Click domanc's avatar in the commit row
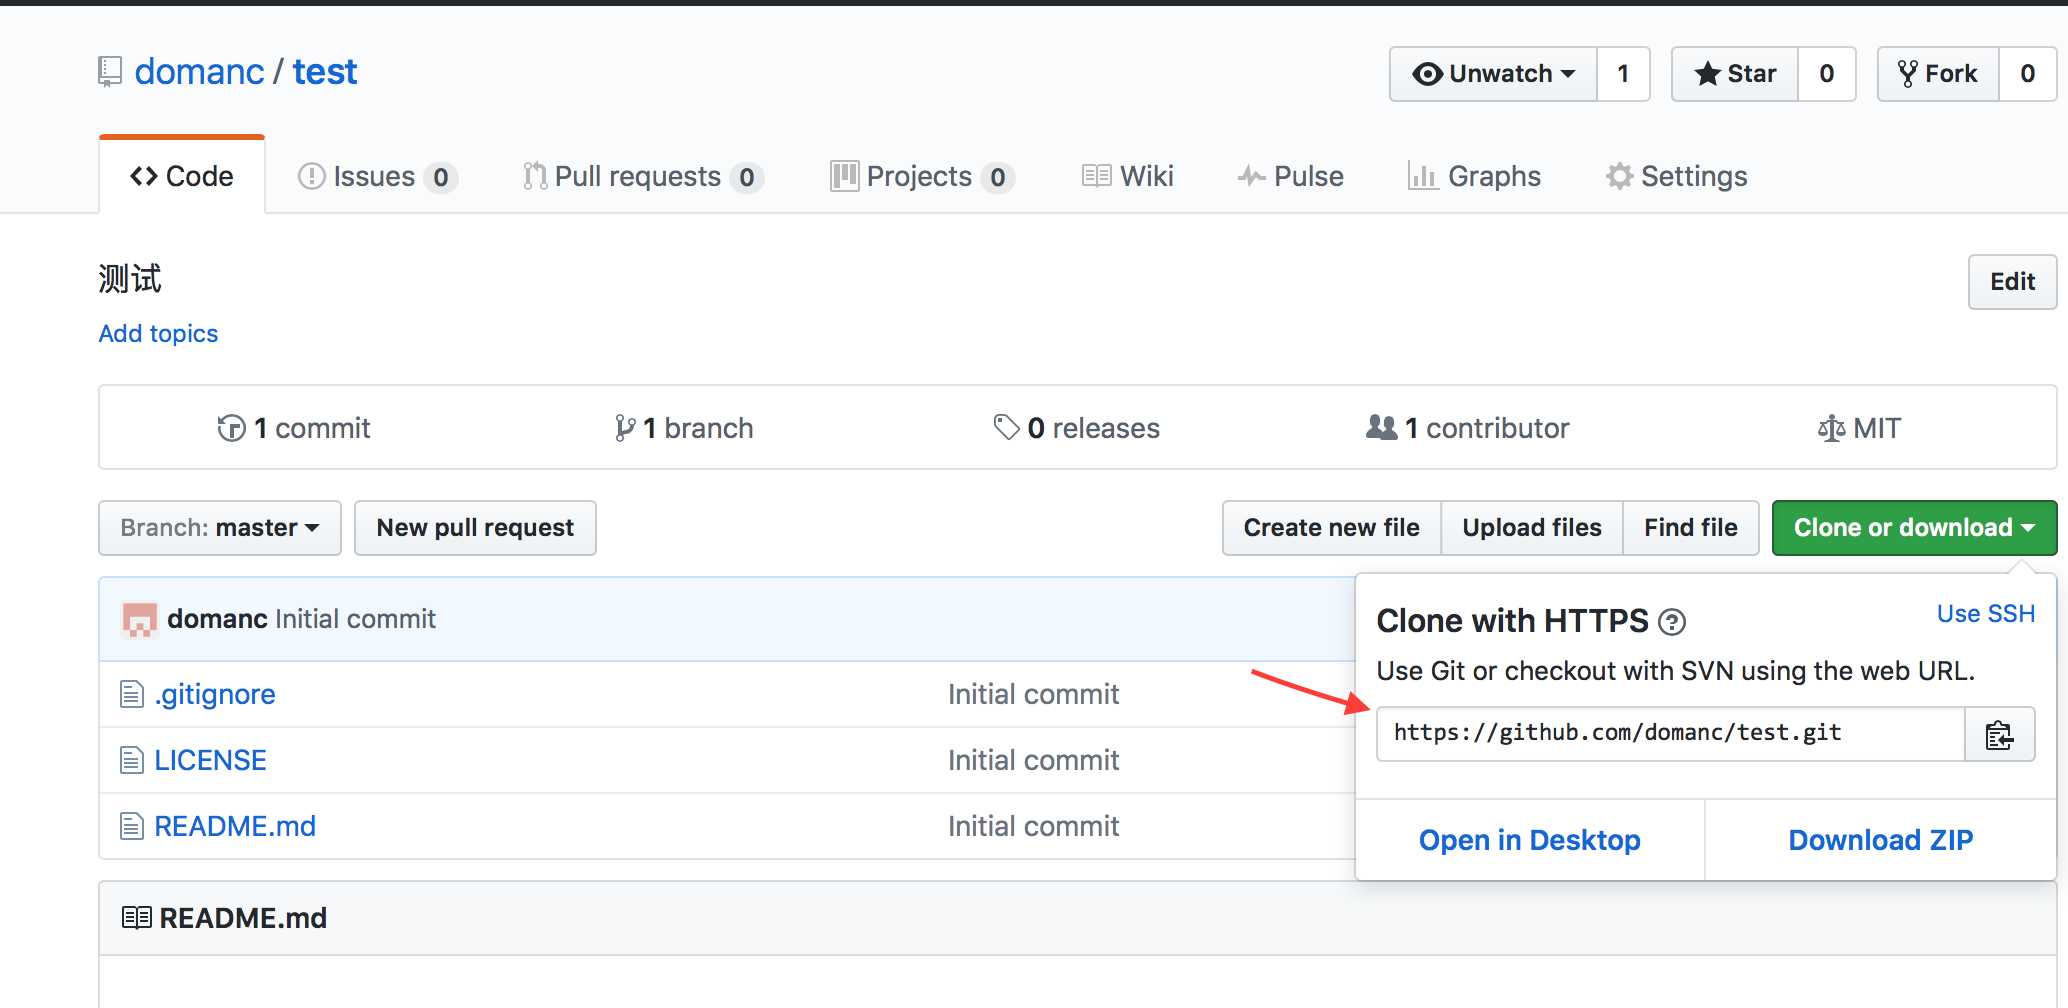This screenshot has height=1008, width=2068. 139,619
